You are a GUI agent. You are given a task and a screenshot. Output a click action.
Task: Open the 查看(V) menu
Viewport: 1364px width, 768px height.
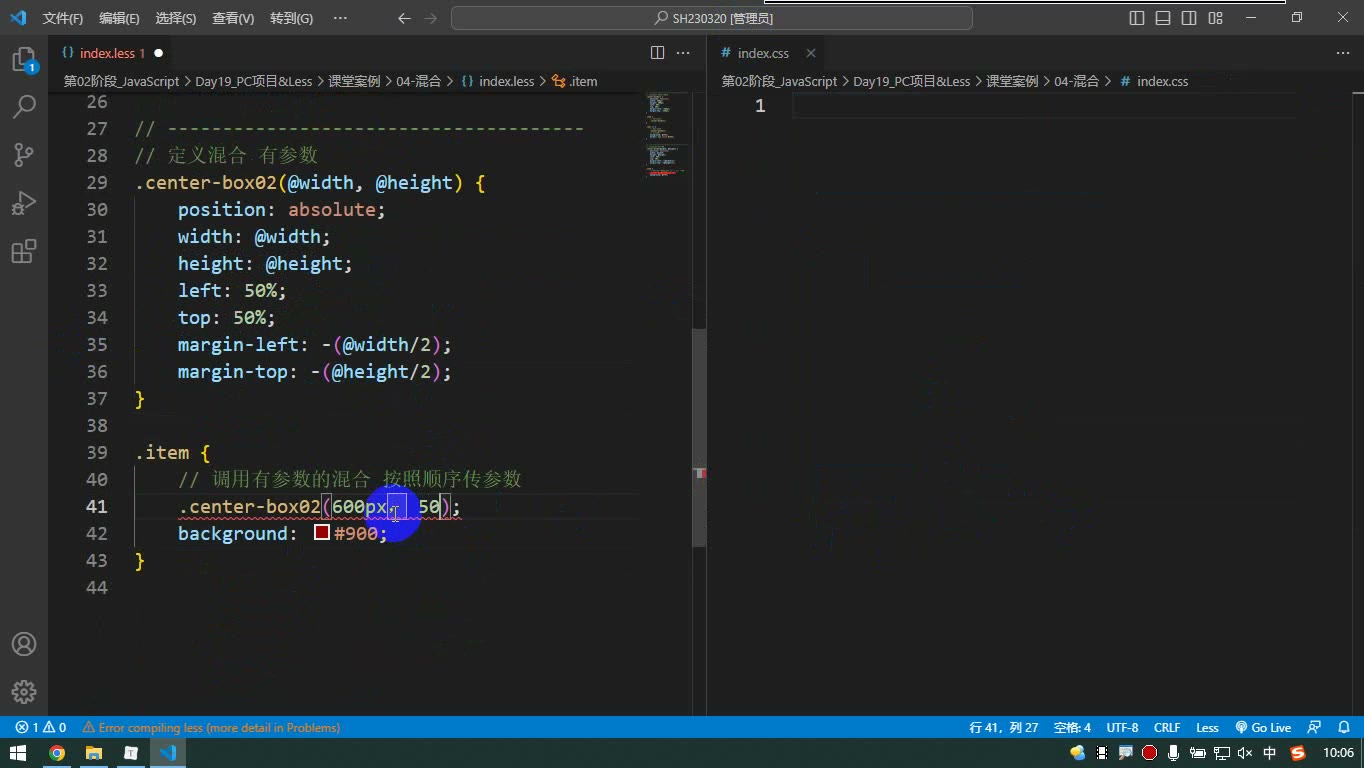click(x=233, y=18)
